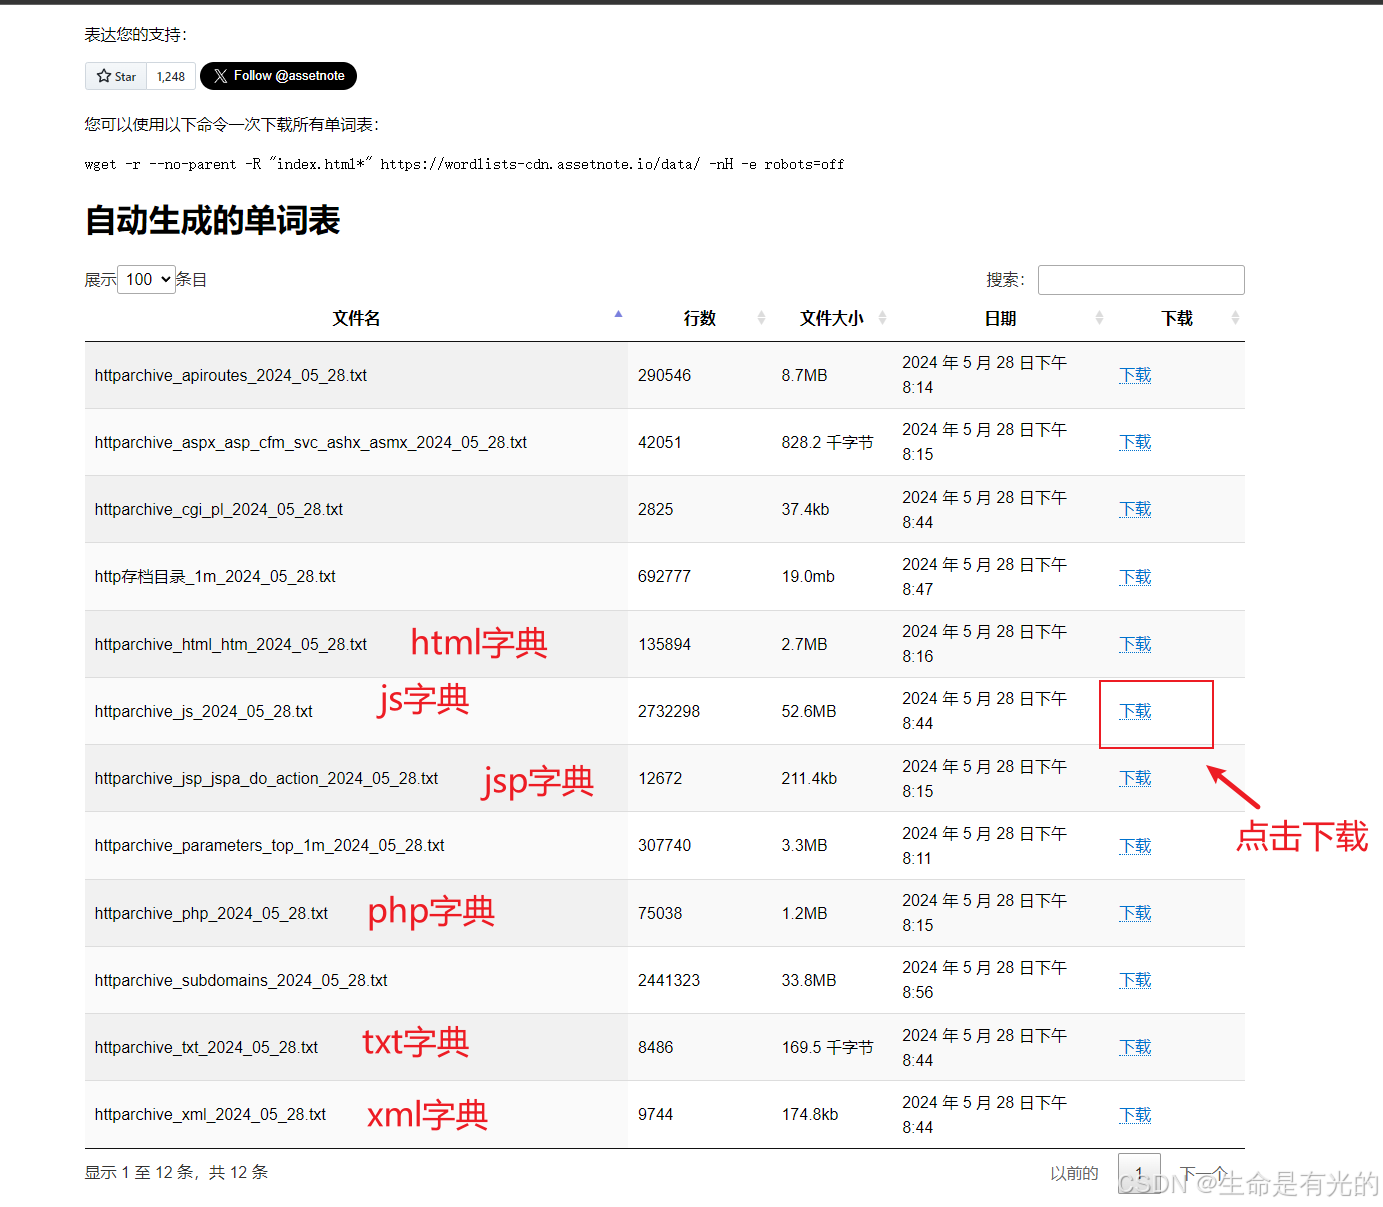Click the sort arrow next to 文件大小
Image resolution: width=1383 pixels, height=1207 pixels.
pos(884,317)
